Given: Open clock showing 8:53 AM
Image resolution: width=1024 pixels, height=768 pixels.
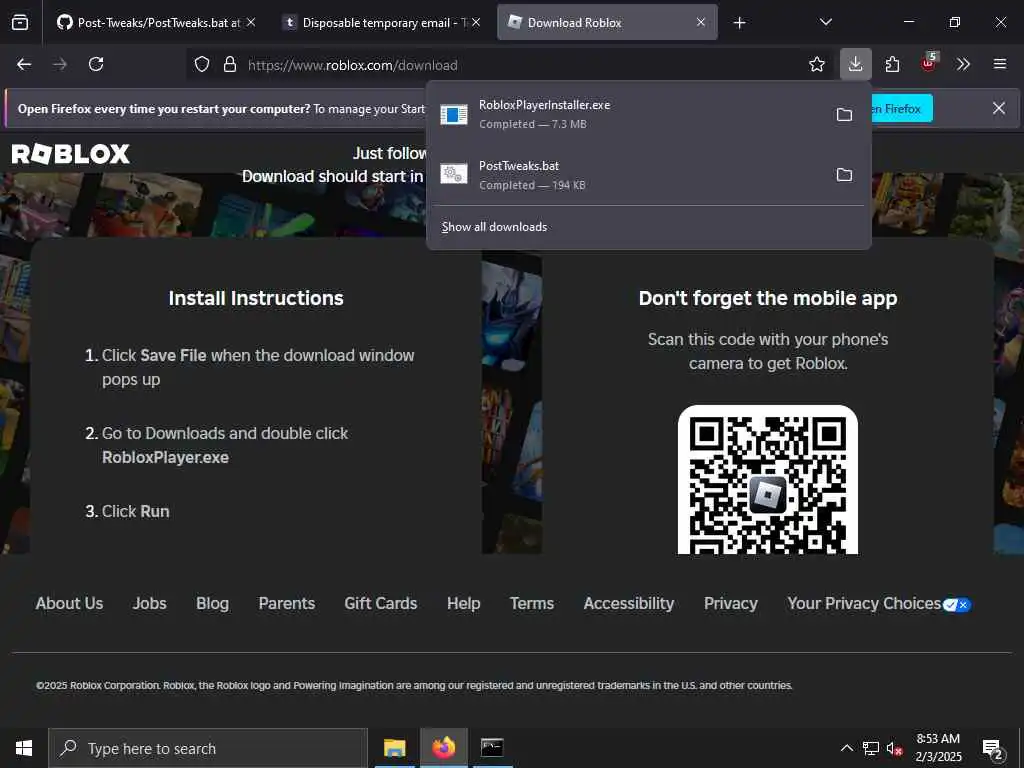Looking at the screenshot, I should click(938, 748).
